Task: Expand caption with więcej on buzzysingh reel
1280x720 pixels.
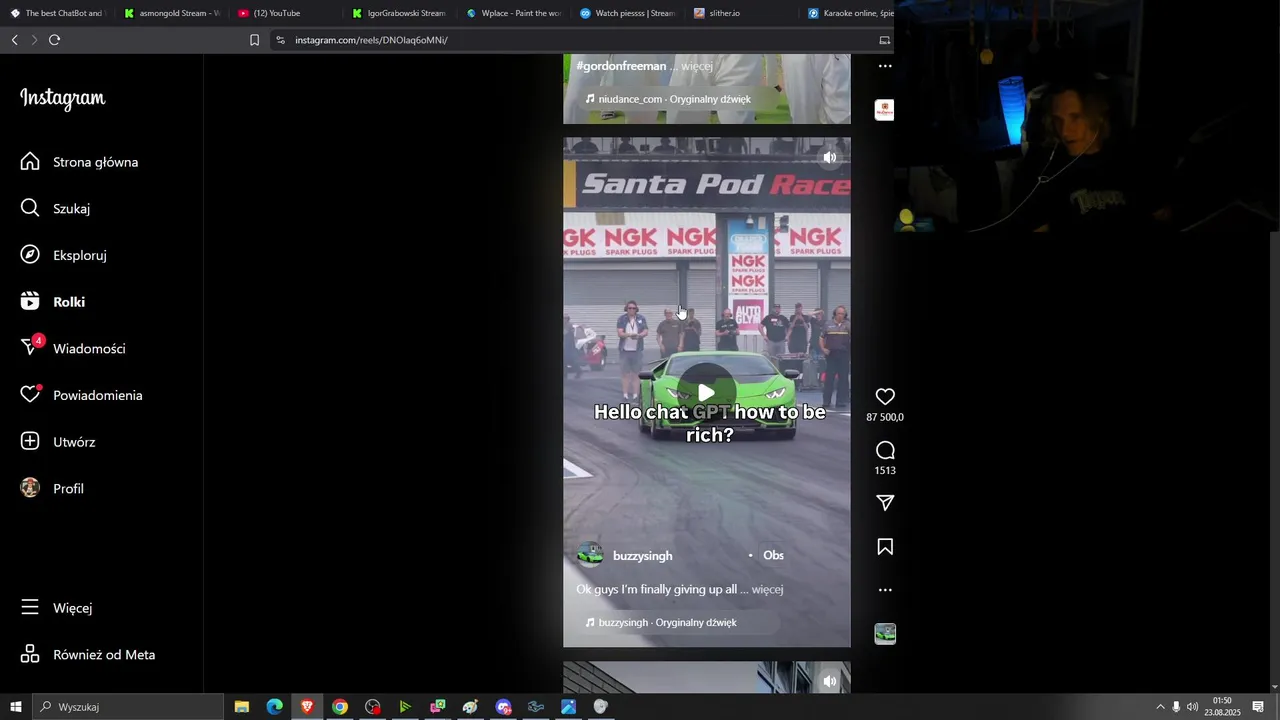Action: click(767, 589)
